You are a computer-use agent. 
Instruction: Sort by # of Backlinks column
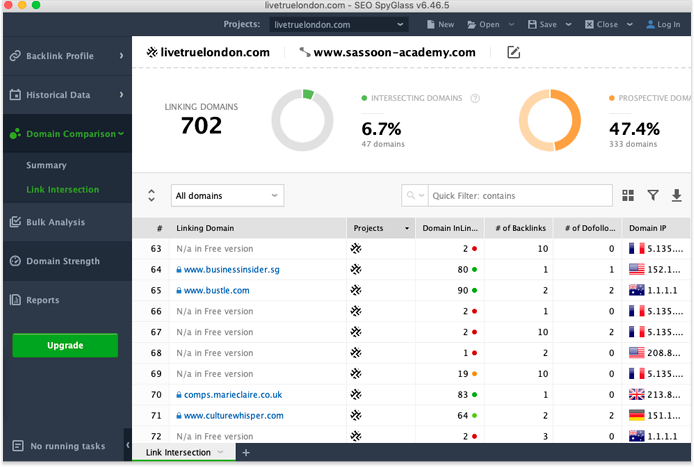(x=519, y=228)
